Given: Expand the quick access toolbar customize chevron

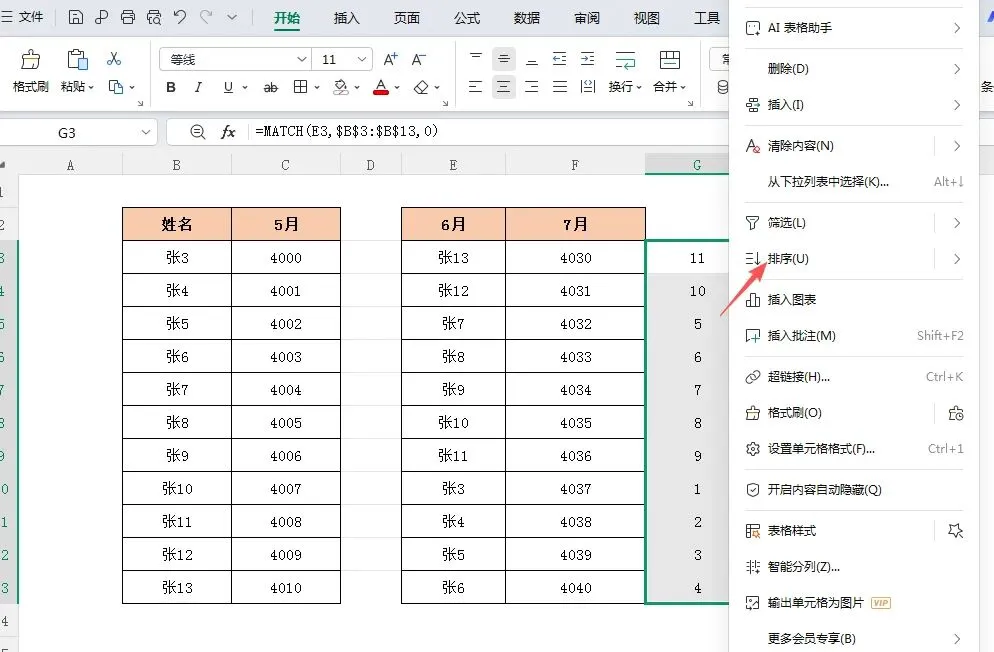Looking at the screenshot, I should tap(232, 17).
